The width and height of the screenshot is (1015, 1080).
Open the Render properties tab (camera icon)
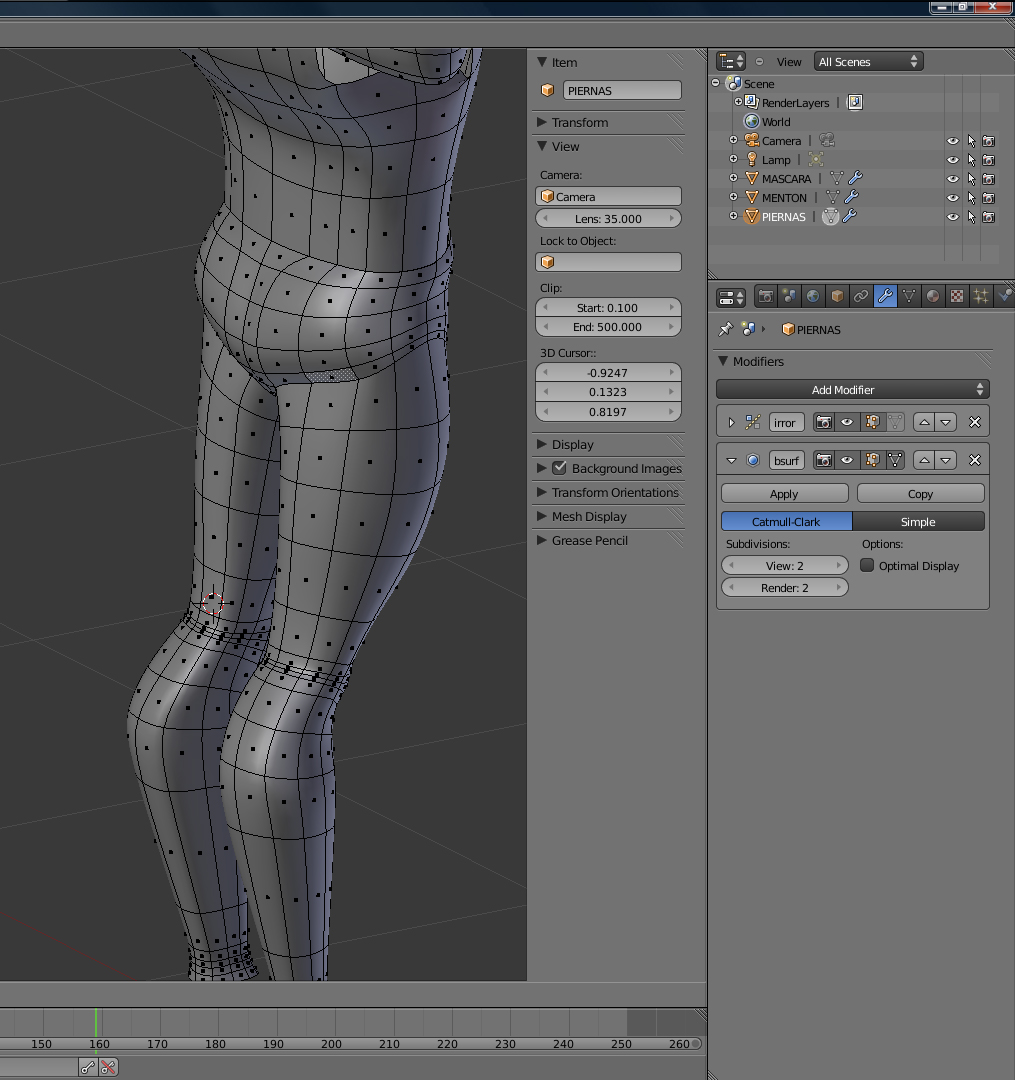click(x=765, y=297)
